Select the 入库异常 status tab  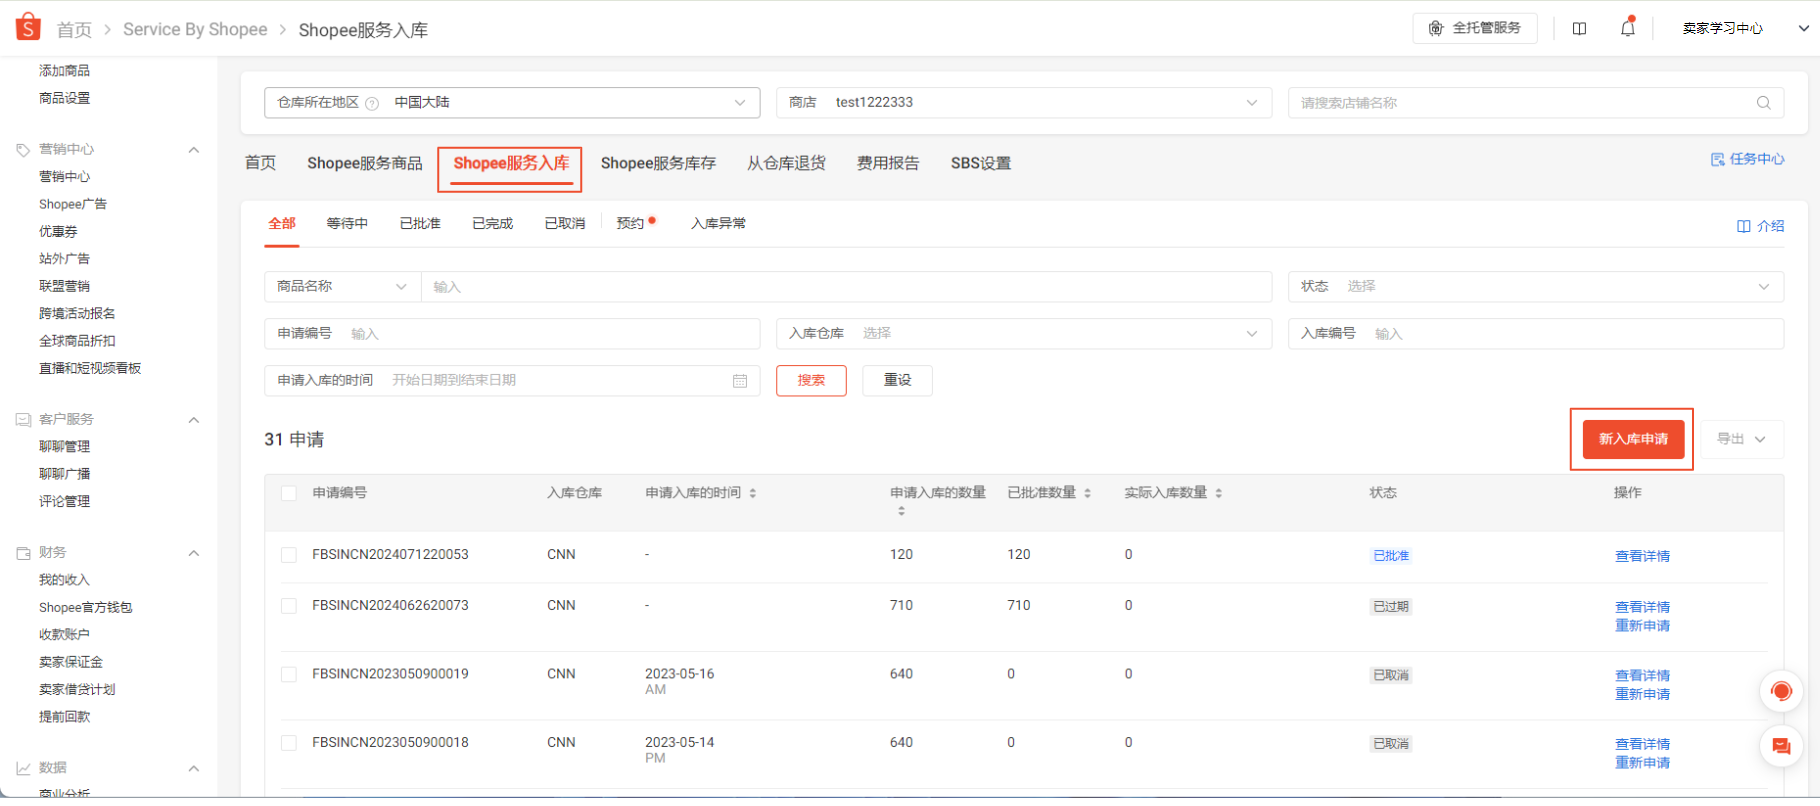click(x=718, y=223)
